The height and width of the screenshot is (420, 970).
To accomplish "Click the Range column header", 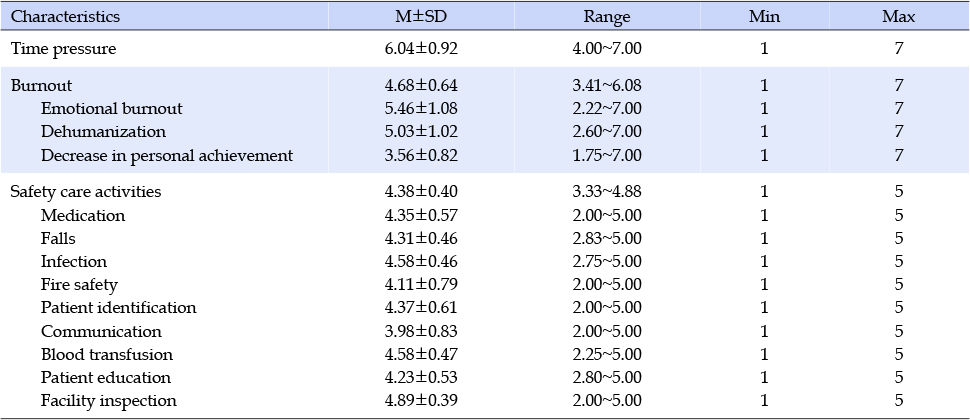I will click(607, 17).
